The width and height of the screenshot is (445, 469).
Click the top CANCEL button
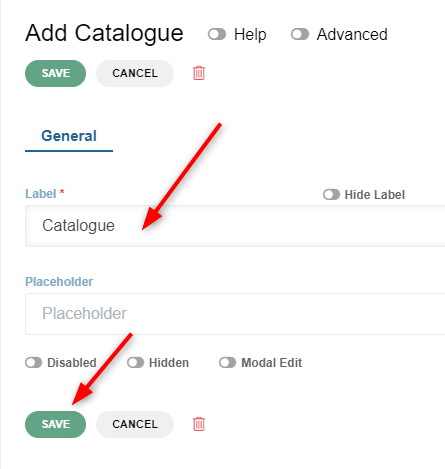pos(135,73)
